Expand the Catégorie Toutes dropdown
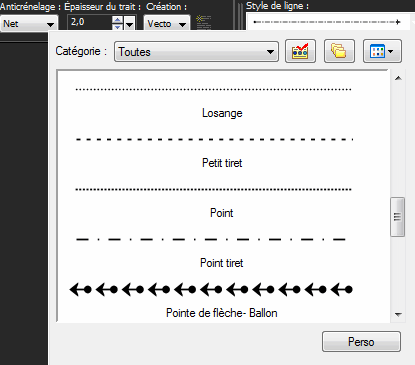The width and height of the screenshot is (415, 365). [196, 52]
